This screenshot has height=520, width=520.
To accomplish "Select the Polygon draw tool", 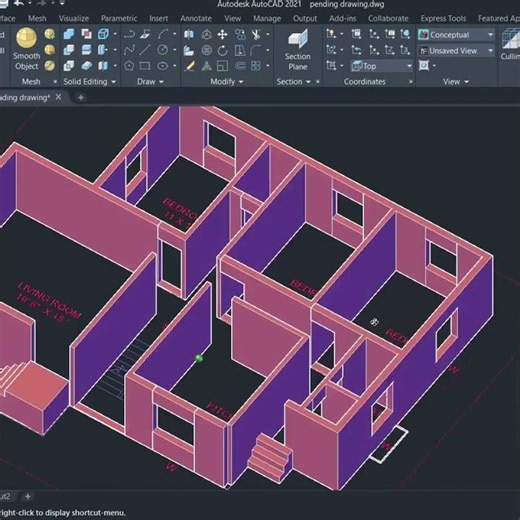I will 129,66.
